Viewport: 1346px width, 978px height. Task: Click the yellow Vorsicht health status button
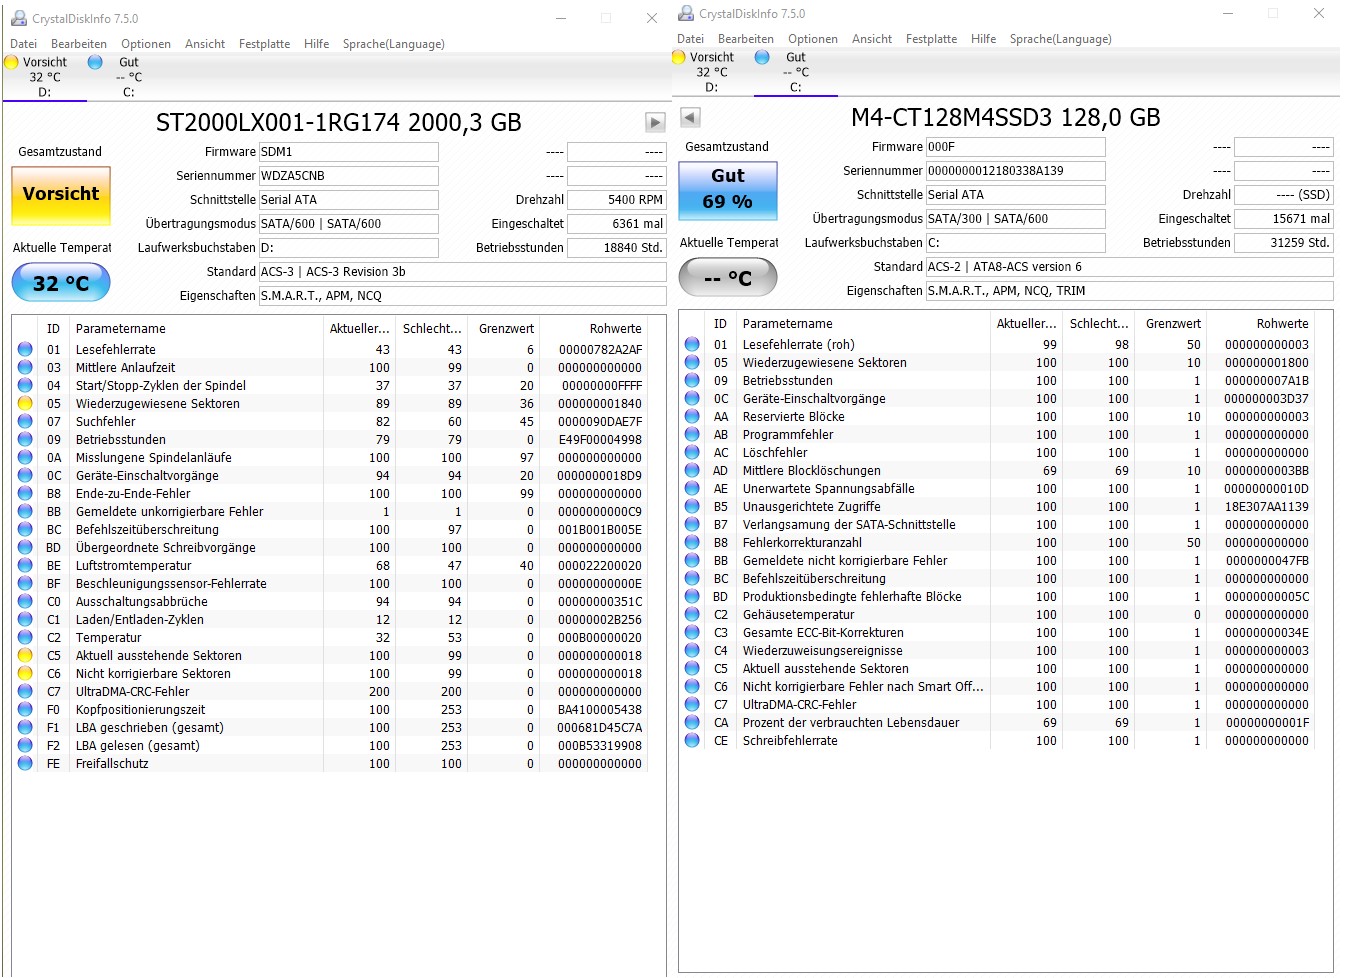pos(60,193)
